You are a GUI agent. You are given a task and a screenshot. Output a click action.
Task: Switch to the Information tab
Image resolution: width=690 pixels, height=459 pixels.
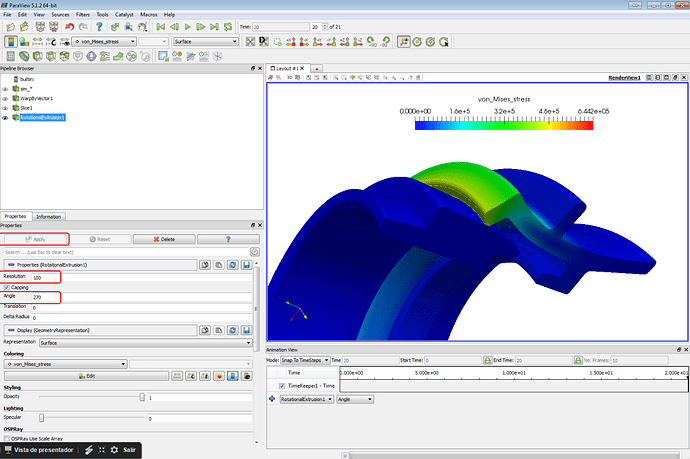click(48, 216)
